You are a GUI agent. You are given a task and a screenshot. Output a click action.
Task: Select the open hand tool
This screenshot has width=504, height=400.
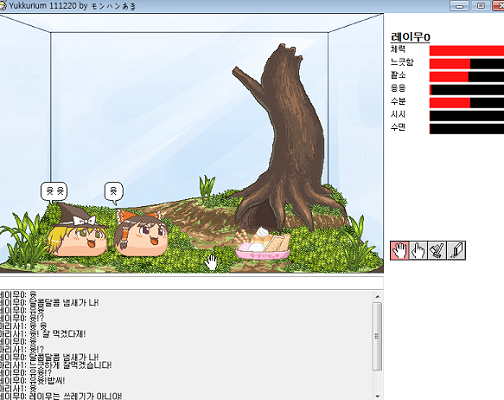399,250
